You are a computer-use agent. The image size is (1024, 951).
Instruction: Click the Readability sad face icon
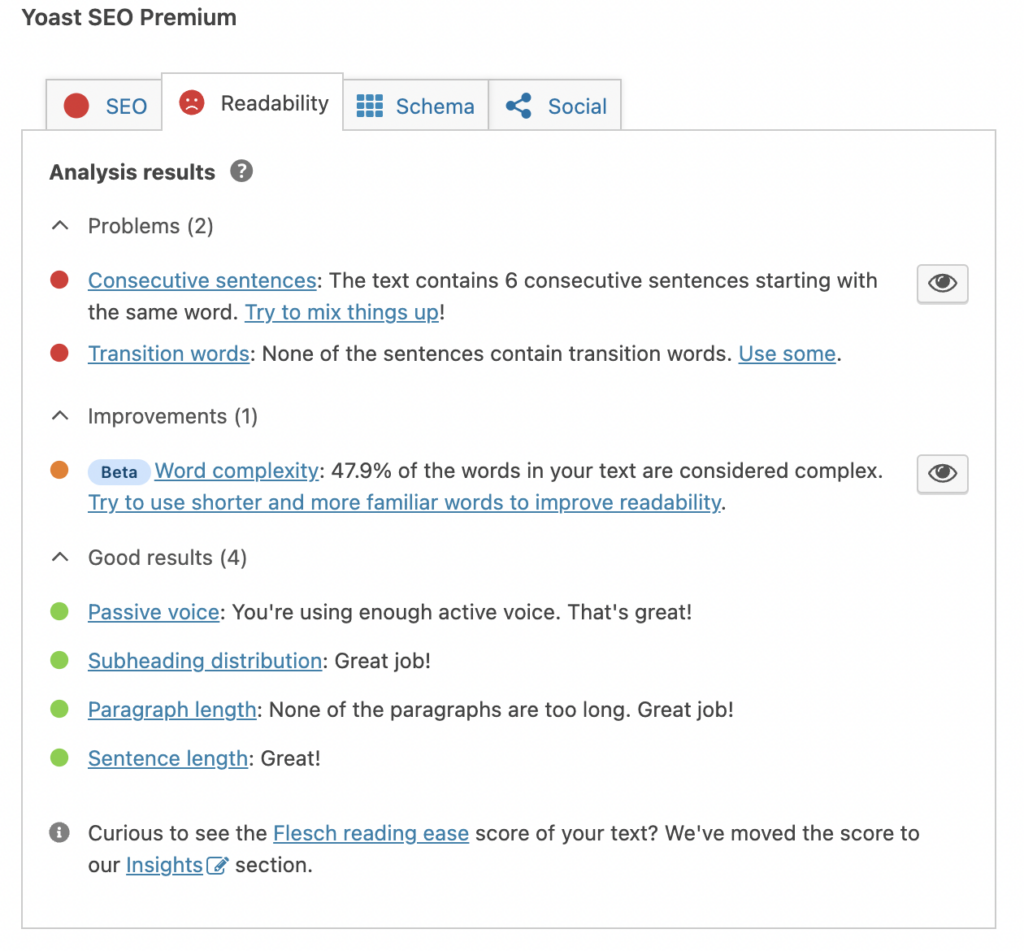191,102
